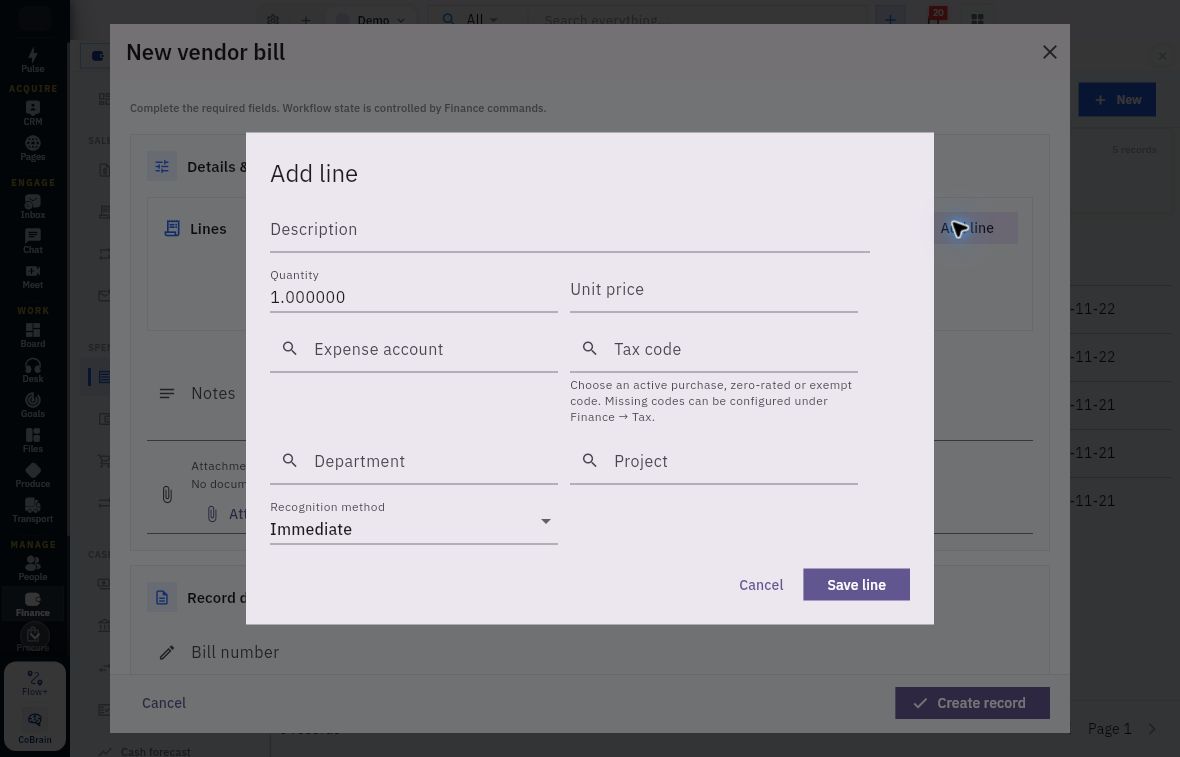Cancel the New vendor bill form
Viewport: 1180px width, 757px height.
point(163,703)
